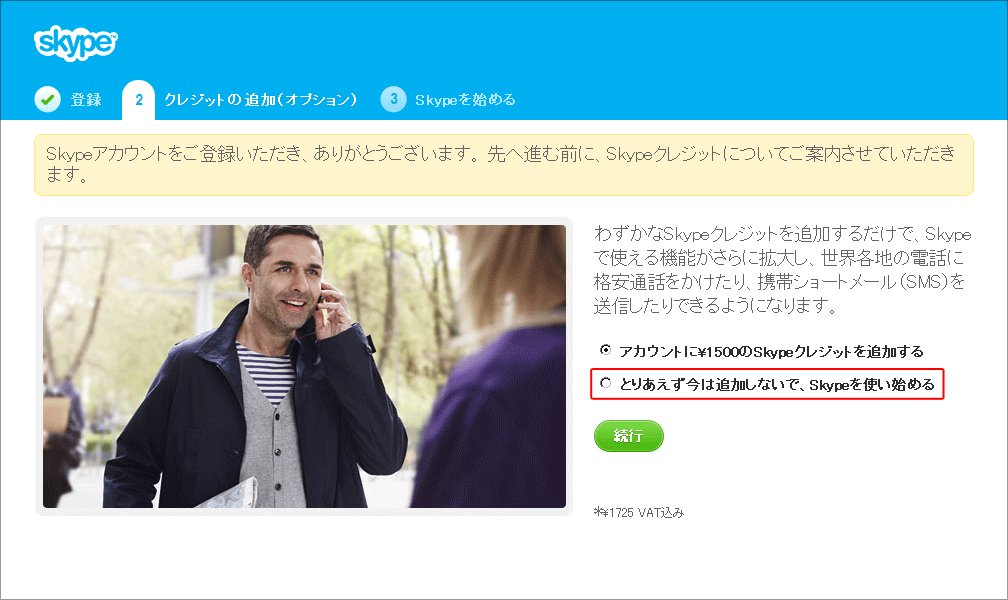Select the ¥1500 Skype credit radio option
Screen dimensions: 1008x600
pyautogui.click(x=606, y=350)
